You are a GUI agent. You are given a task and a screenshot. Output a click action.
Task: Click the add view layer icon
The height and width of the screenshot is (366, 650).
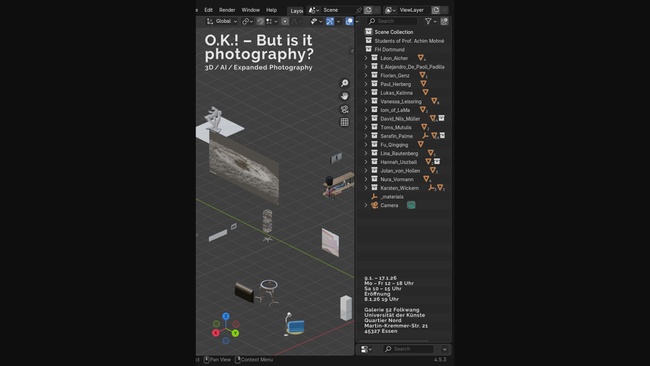pos(435,10)
